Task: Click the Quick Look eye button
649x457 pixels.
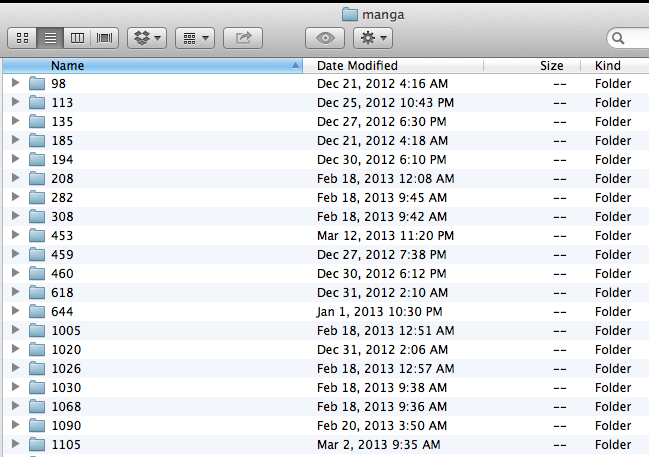Action: (x=325, y=38)
